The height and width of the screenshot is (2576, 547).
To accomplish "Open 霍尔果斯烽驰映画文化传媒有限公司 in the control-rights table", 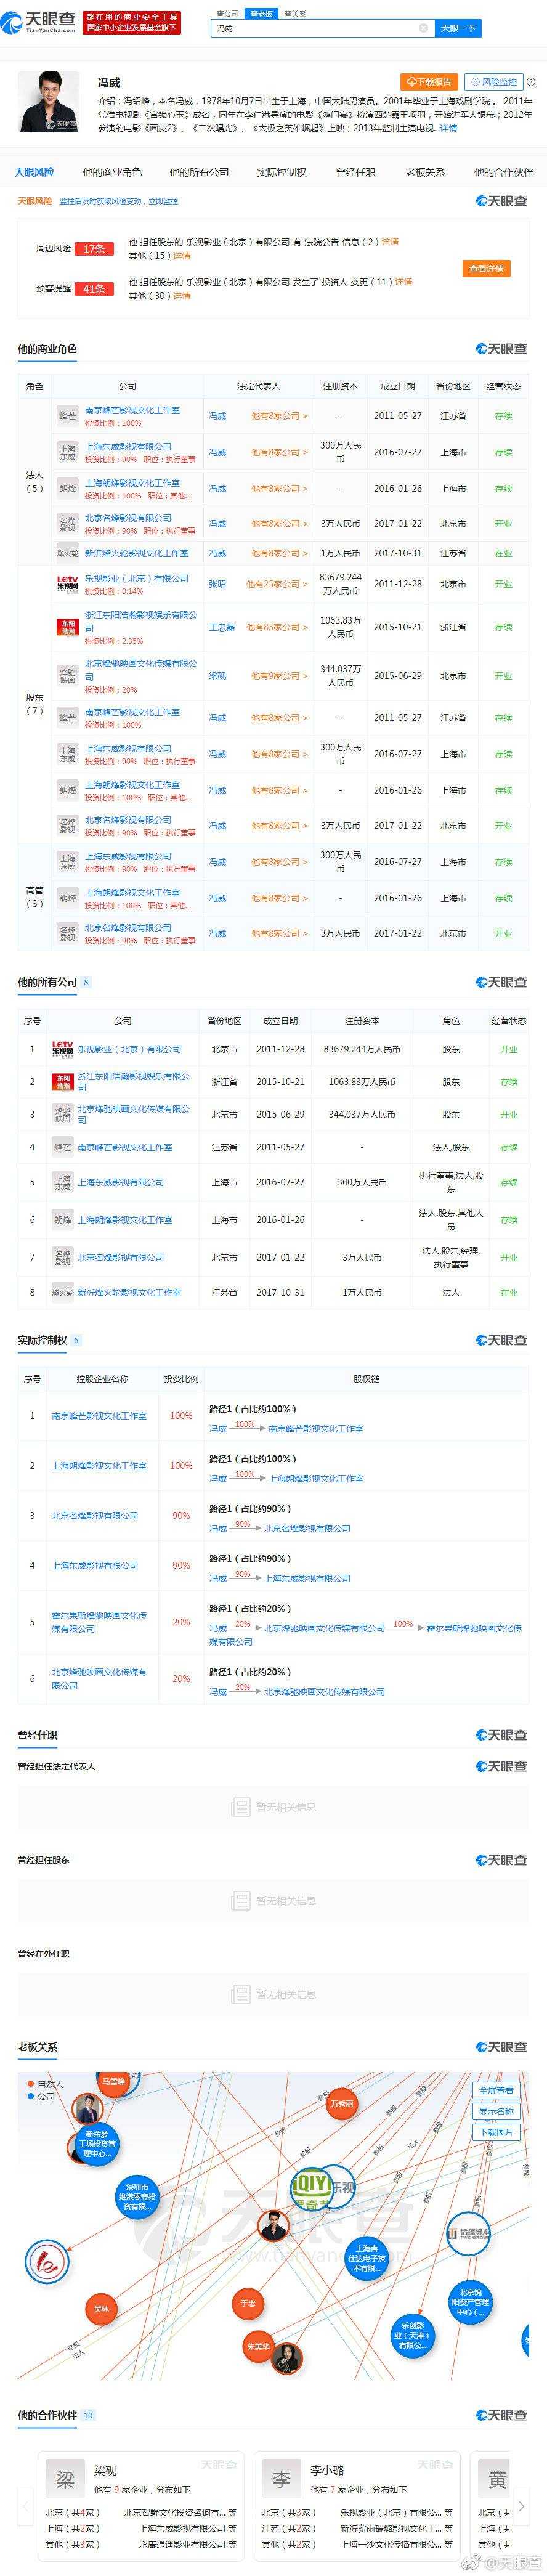I will pos(99,1622).
